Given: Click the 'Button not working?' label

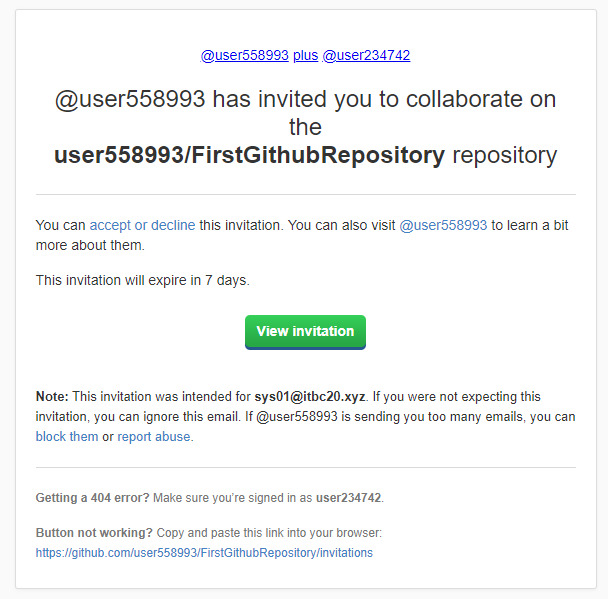Looking at the screenshot, I should [94, 533].
